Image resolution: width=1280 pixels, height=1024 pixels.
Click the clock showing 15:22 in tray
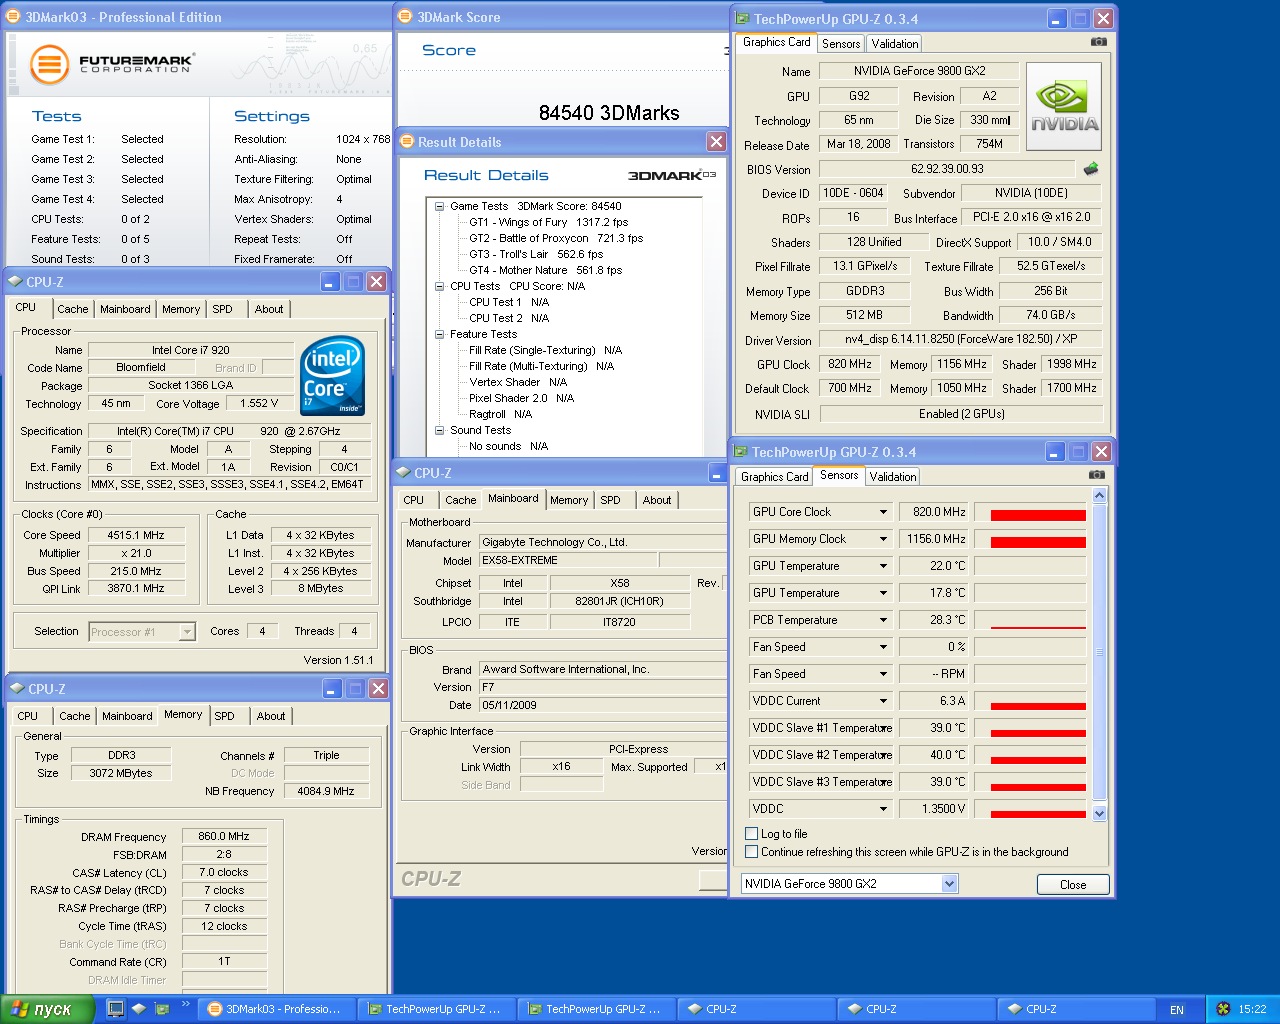pos(1252,1010)
